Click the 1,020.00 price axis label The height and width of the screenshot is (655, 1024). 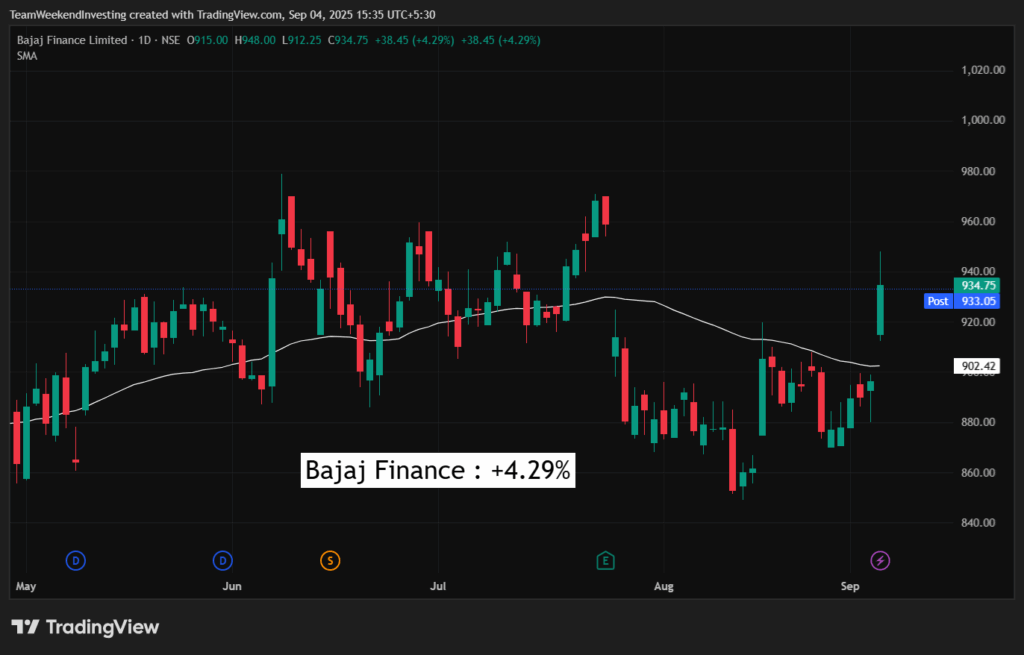(x=983, y=70)
